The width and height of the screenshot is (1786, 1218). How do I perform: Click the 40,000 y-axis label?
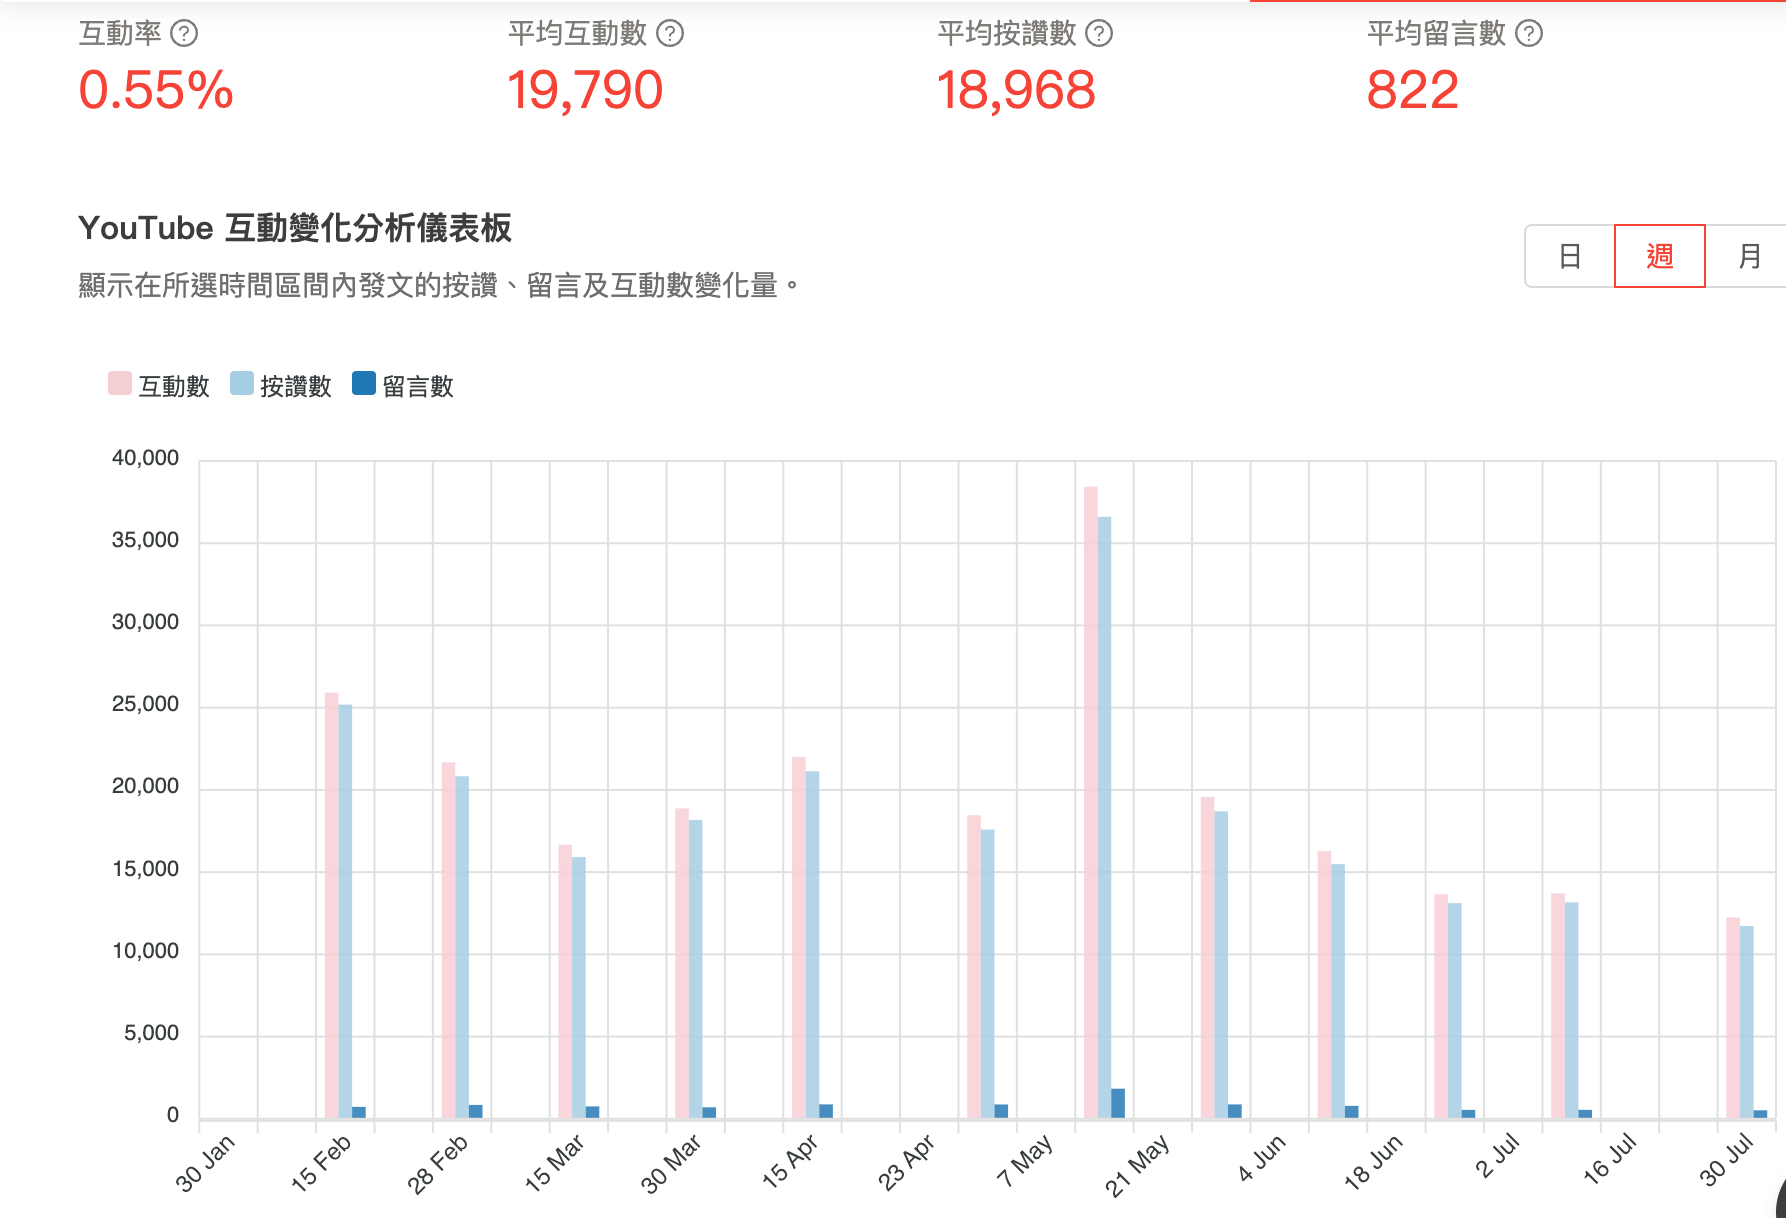pyautogui.click(x=145, y=458)
